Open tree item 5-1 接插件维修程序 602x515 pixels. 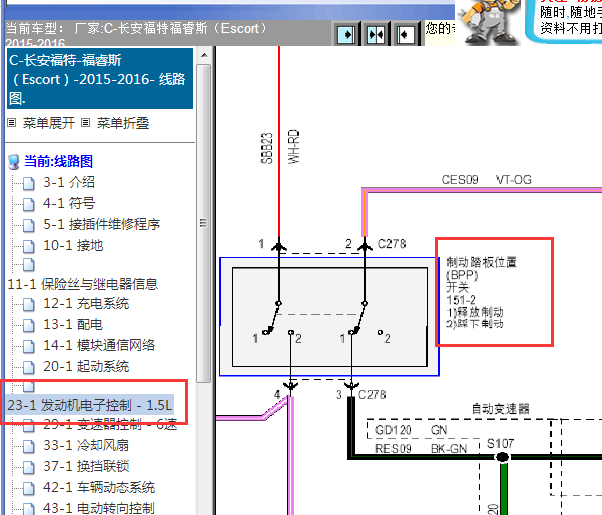click(x=101, y=224)
